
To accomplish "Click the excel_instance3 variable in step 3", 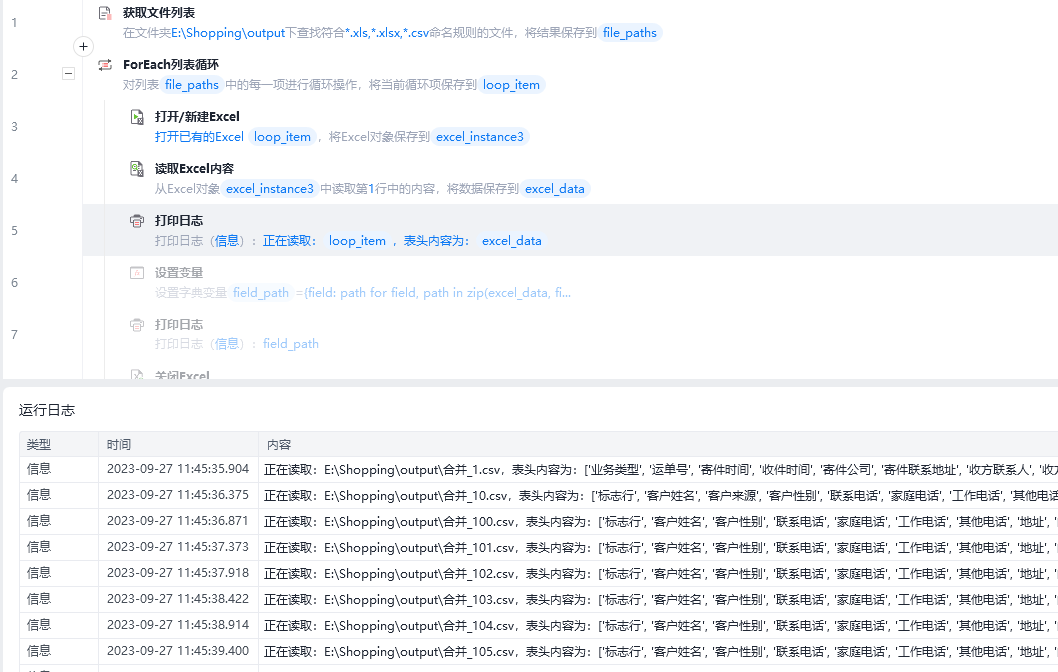I will [480, 137].
